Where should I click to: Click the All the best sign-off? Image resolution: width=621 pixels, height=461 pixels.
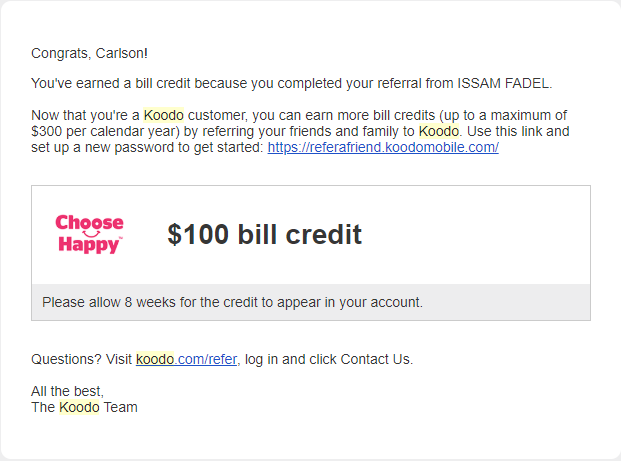click(67, 391)
